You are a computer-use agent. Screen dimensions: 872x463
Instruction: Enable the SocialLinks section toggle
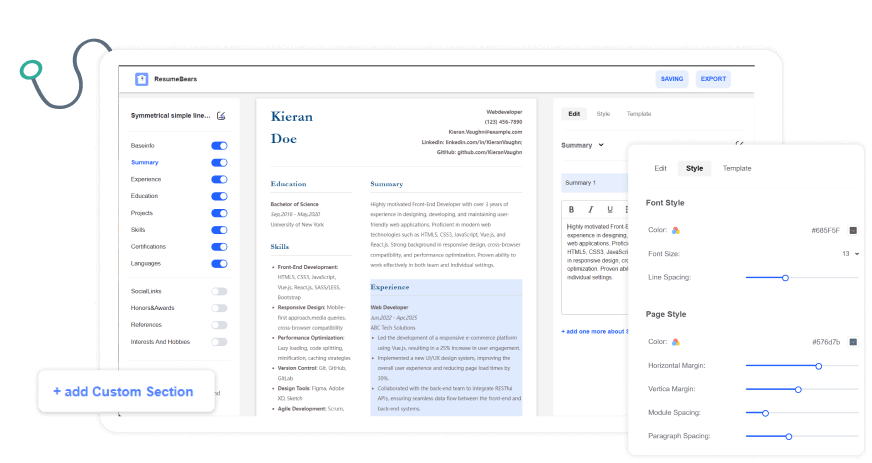pyautogui.click(x=219, y=291)
